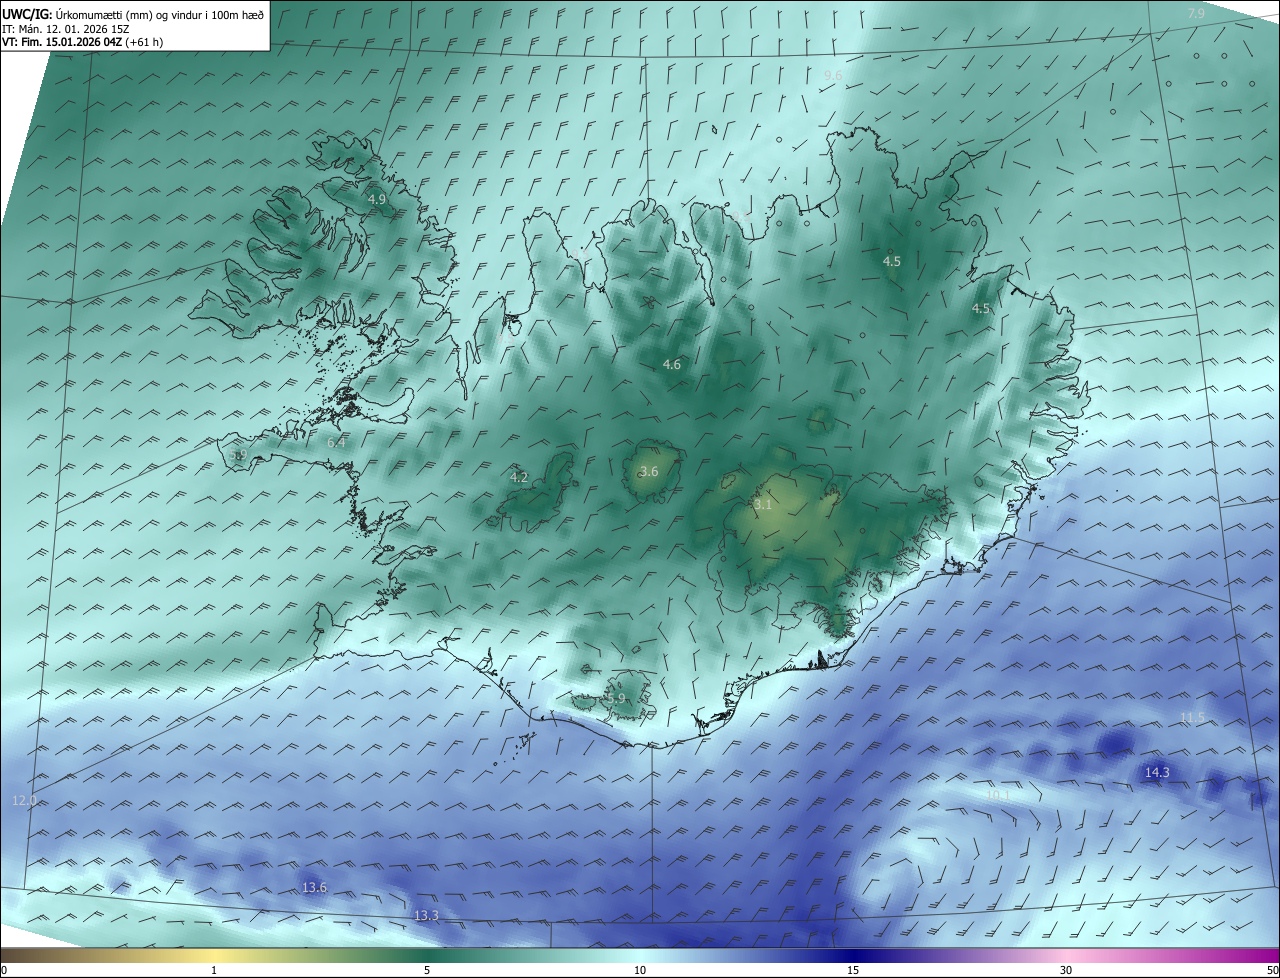Click the 'VT: Fim. 15.01.2026 04Z (+61 h)' line
Screen dimensions: 1280x978
point(82,42)
